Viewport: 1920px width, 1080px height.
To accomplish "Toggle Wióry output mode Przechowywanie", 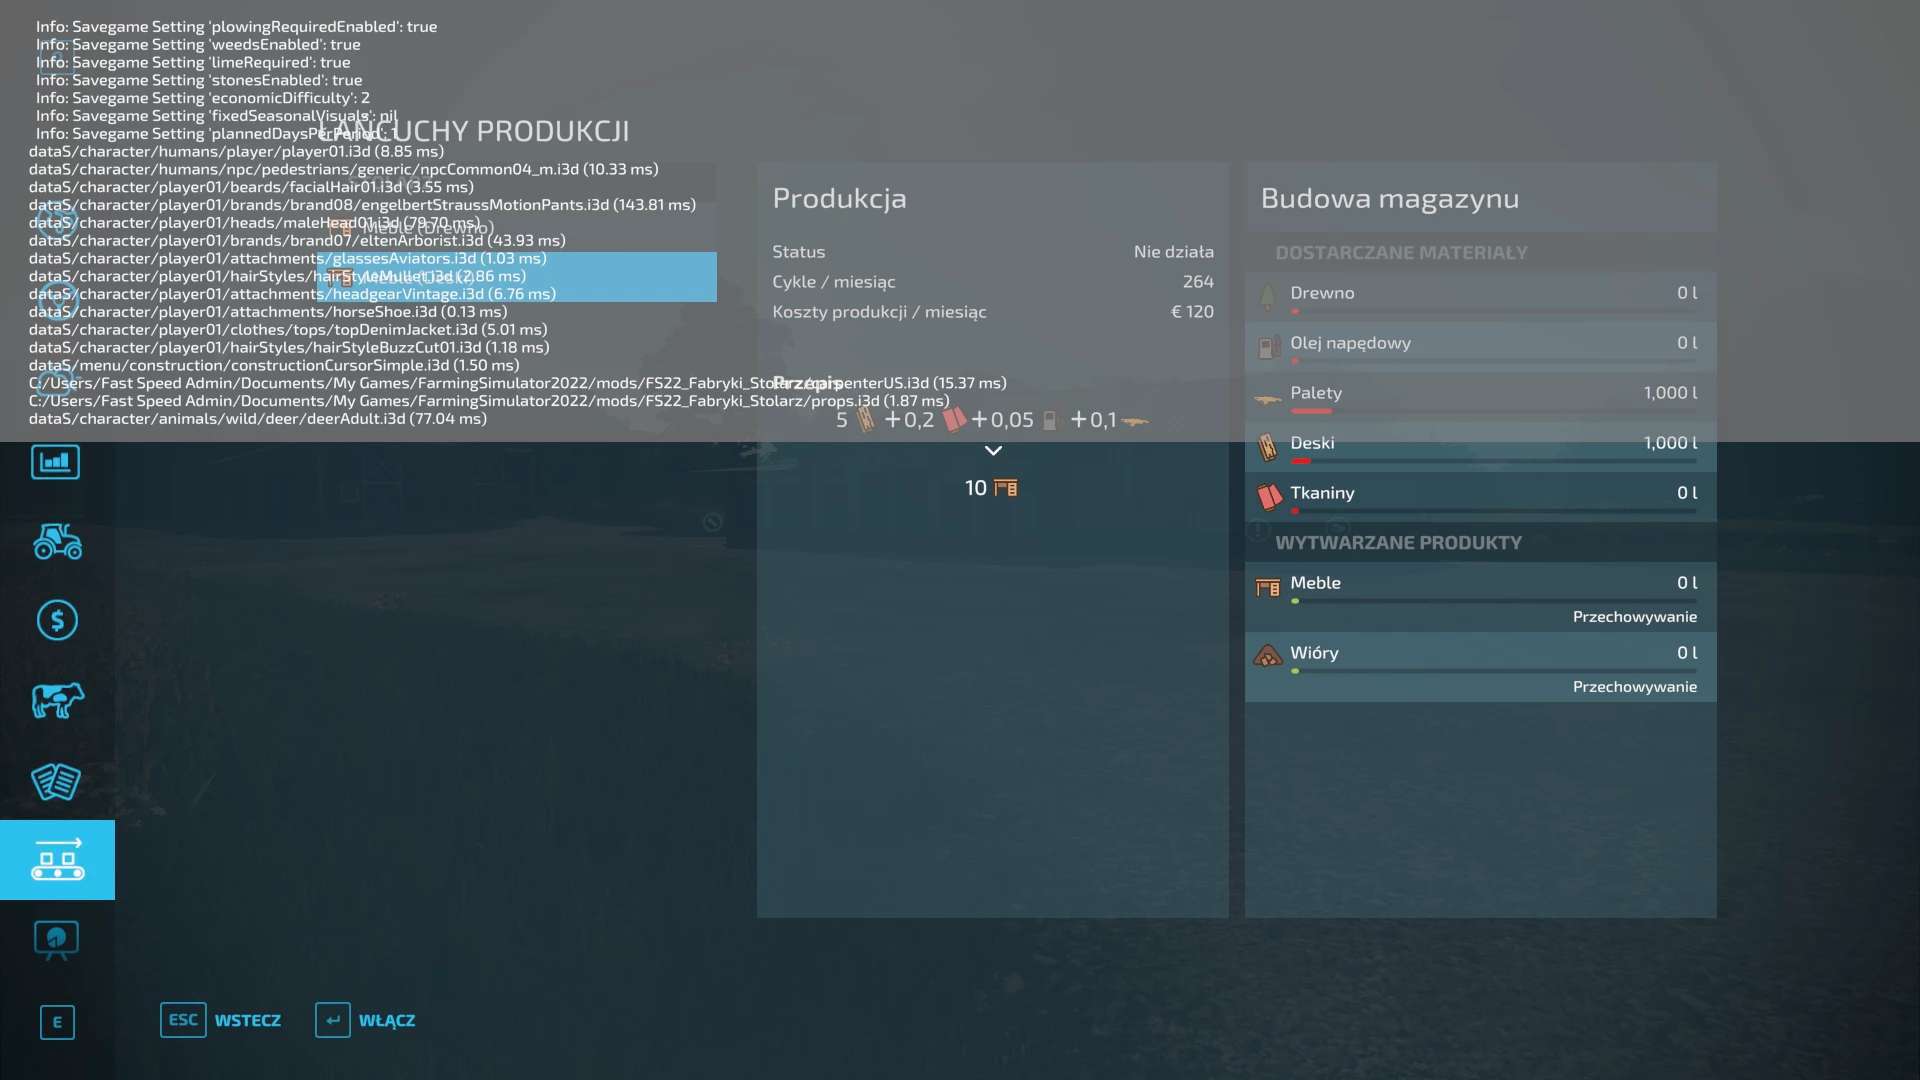I will coord(1634,687).
